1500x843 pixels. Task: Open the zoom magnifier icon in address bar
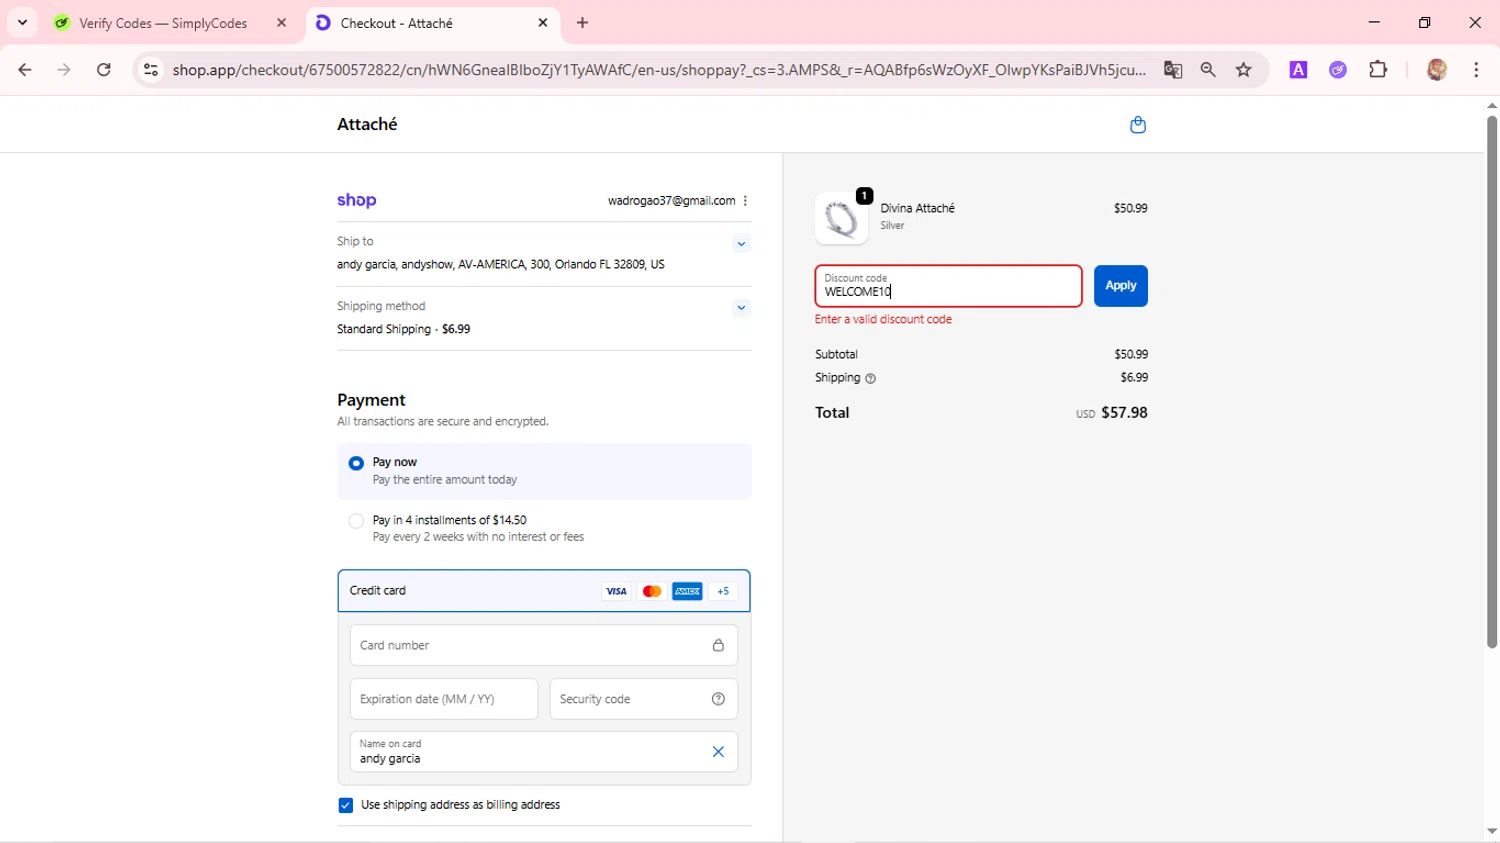point(1208,70)
